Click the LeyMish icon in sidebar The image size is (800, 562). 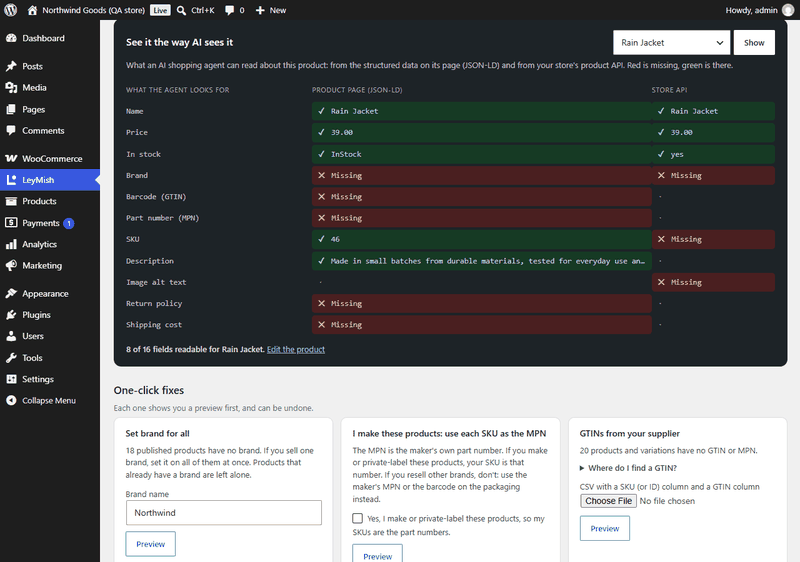click(11, 180)
